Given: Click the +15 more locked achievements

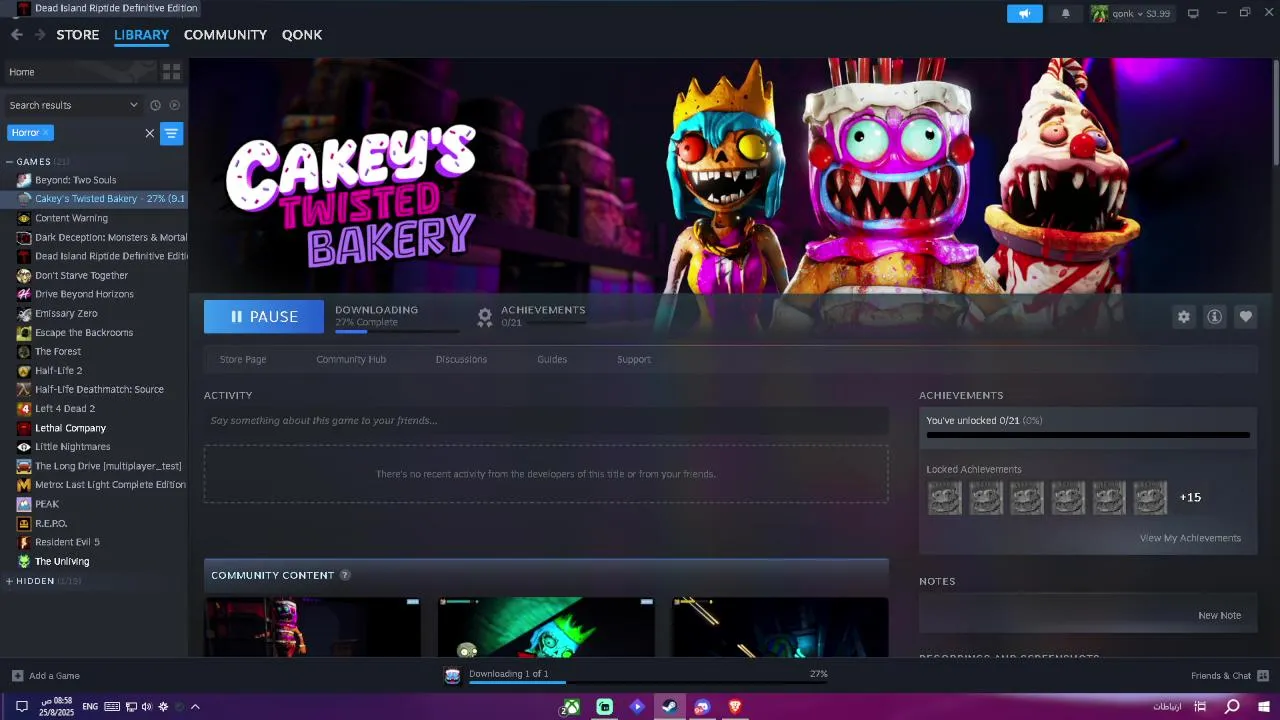Looking at the screenshot, I should 1190,497.
